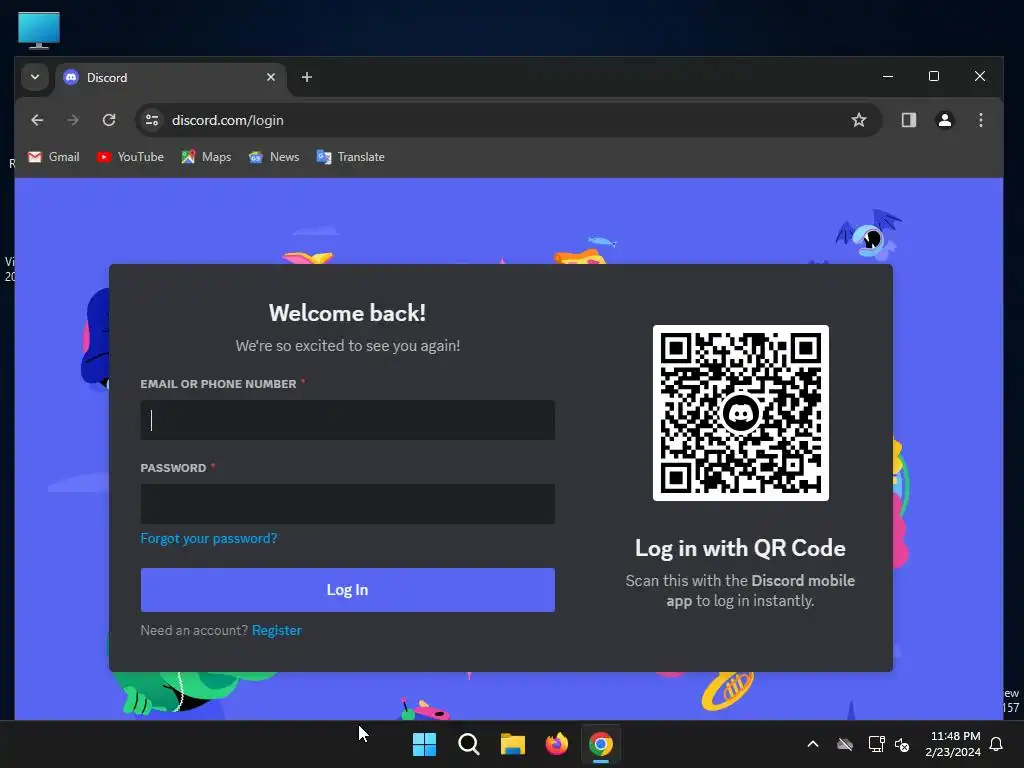Open the Chrome three-dot menu
Viewport: 1024px width, 768px height.
[980, 120]
